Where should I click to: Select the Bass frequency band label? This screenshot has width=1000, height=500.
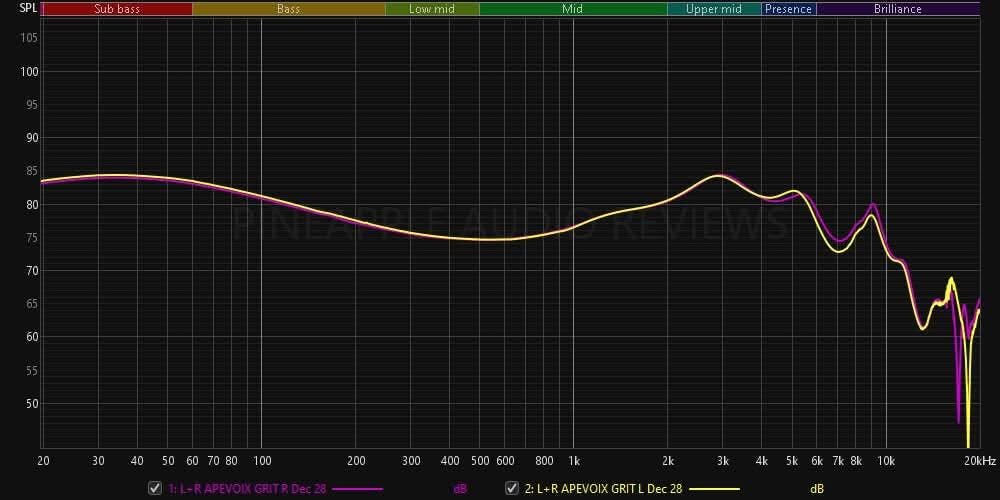(x=288, y=9)
